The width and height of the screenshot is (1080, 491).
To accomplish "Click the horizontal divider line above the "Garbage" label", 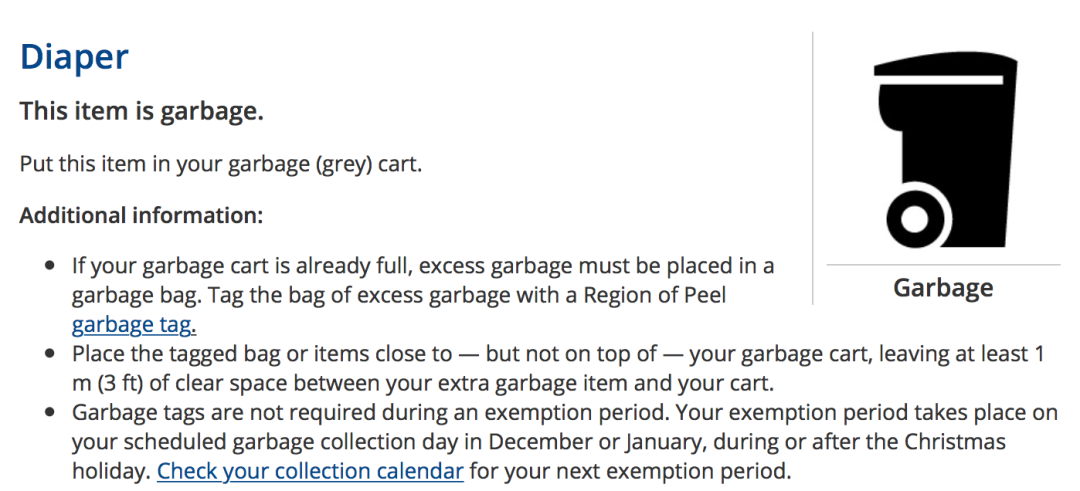I will (x=943, y=264).
